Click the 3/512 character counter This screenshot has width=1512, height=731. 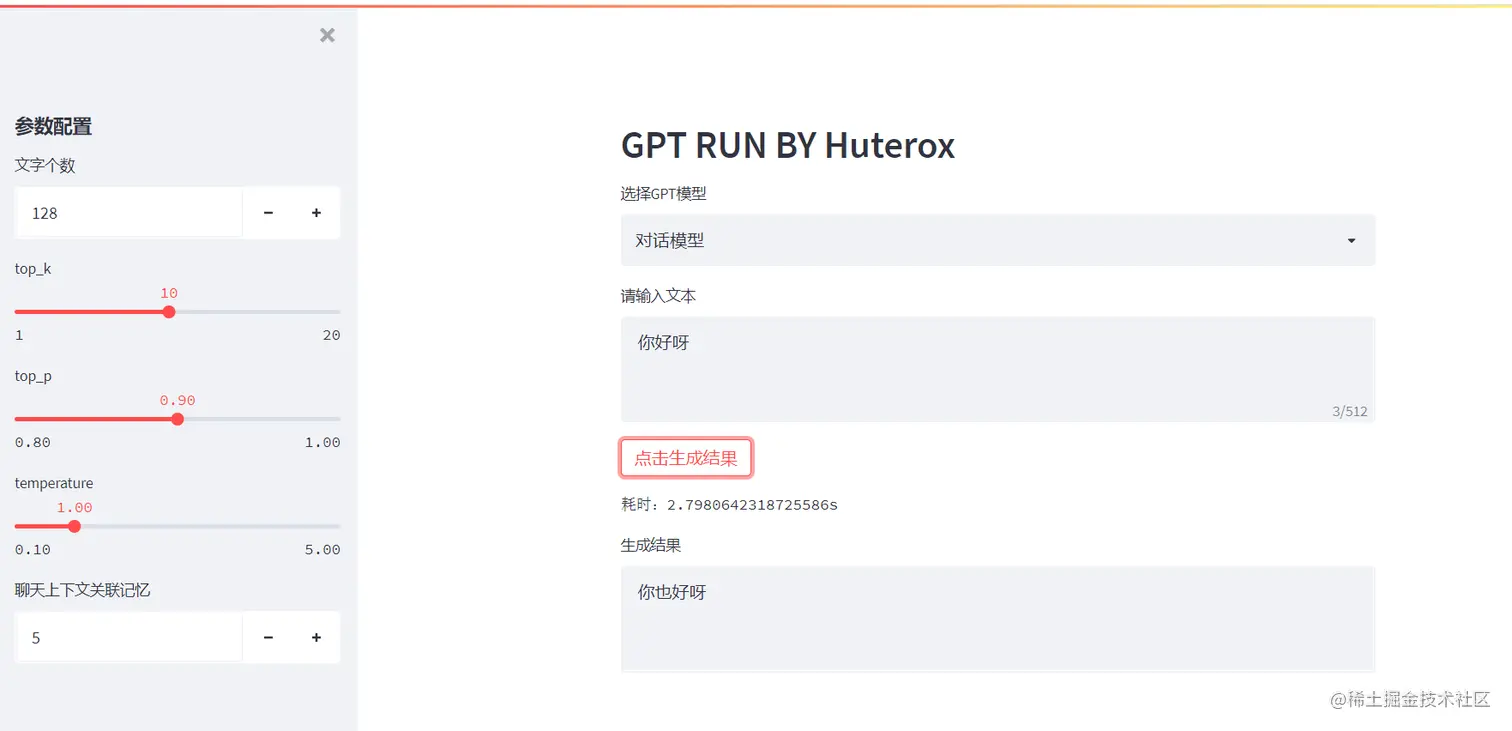pos(1349,411)
